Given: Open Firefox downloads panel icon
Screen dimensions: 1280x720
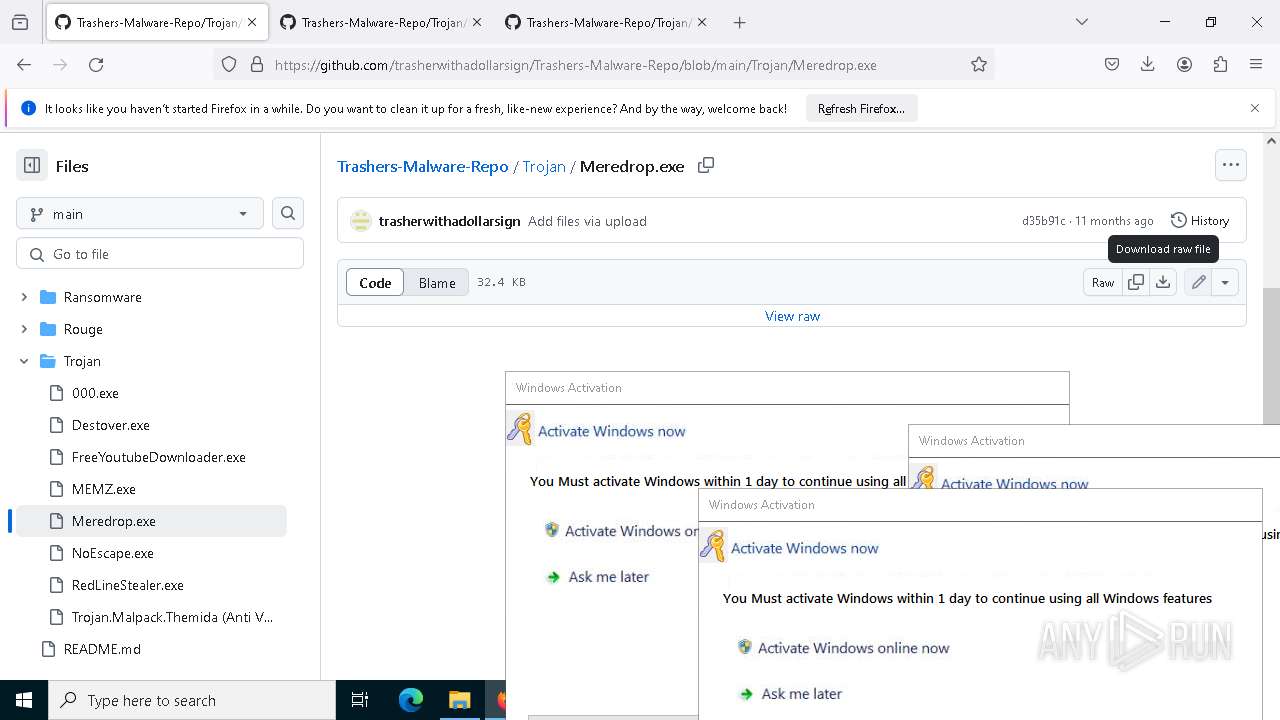Looking at the screenshot, I should coord(1148,64).
